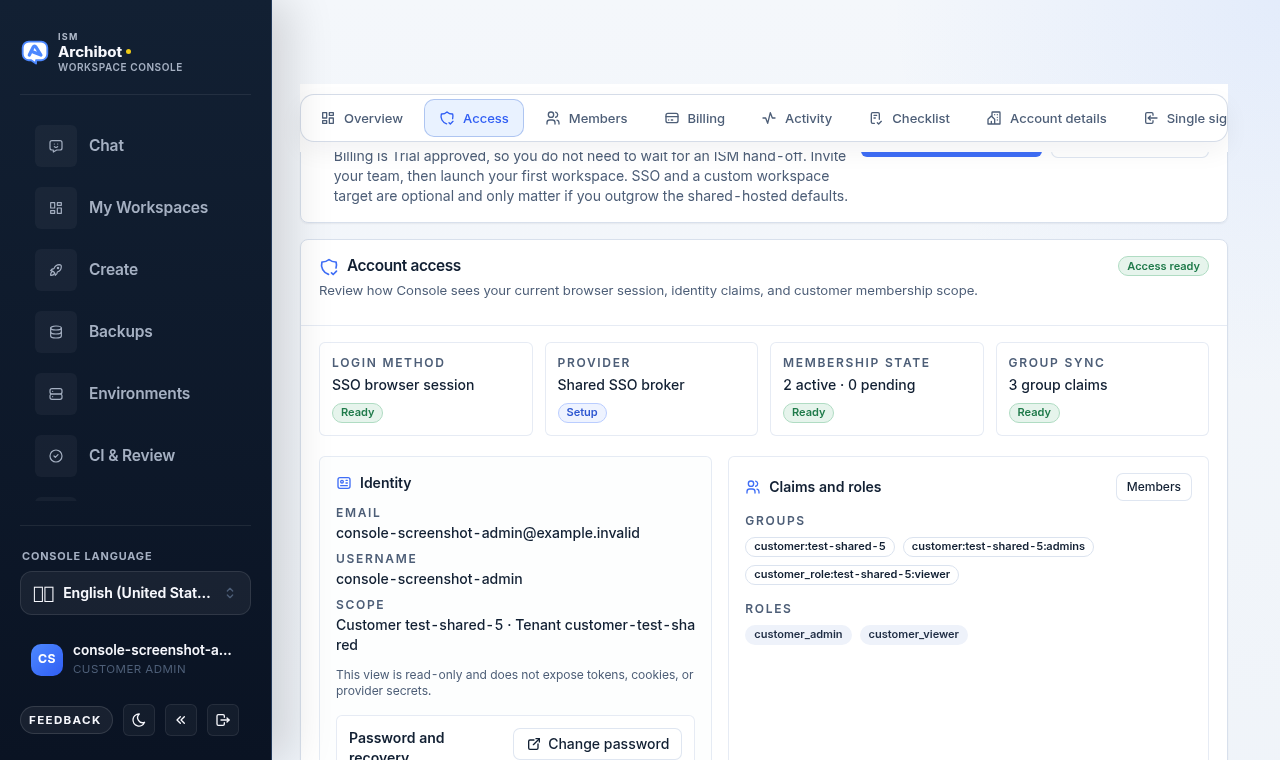The width and height of the screenshot is (1280, 760).
Task: Open the Activity tab
Action: tap(797, 118)
